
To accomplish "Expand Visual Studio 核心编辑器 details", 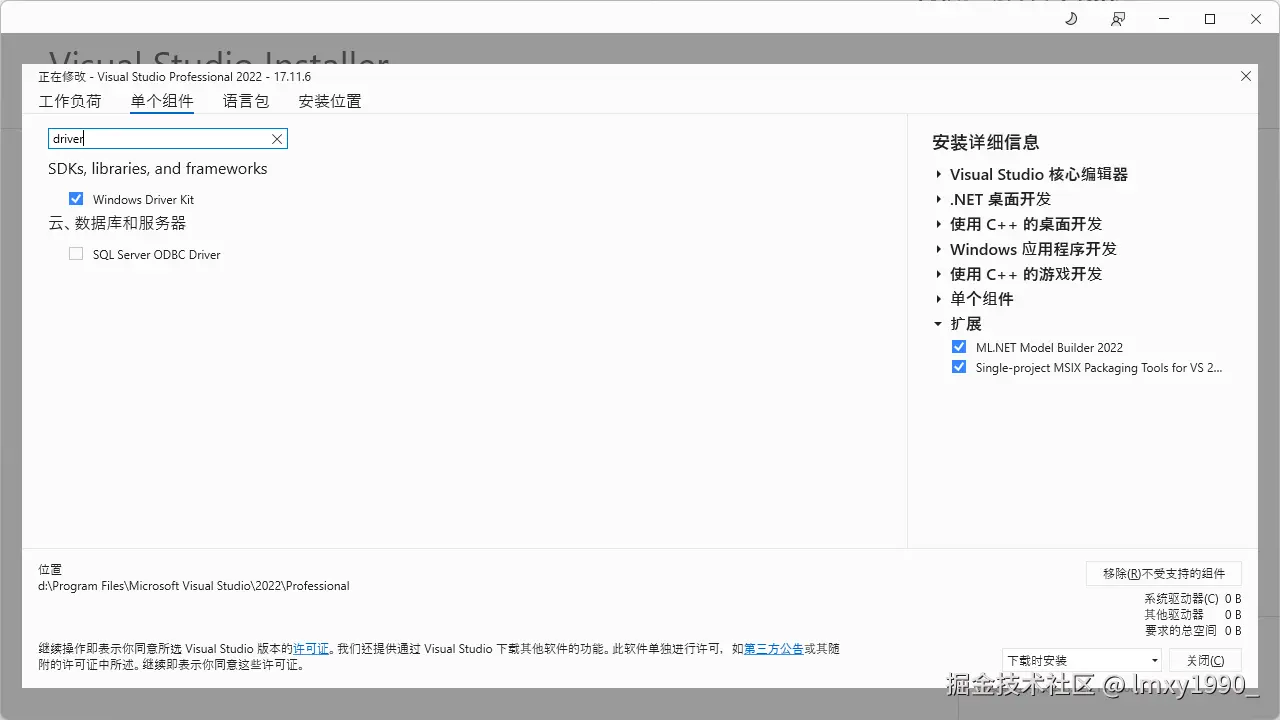I will 939,174.
